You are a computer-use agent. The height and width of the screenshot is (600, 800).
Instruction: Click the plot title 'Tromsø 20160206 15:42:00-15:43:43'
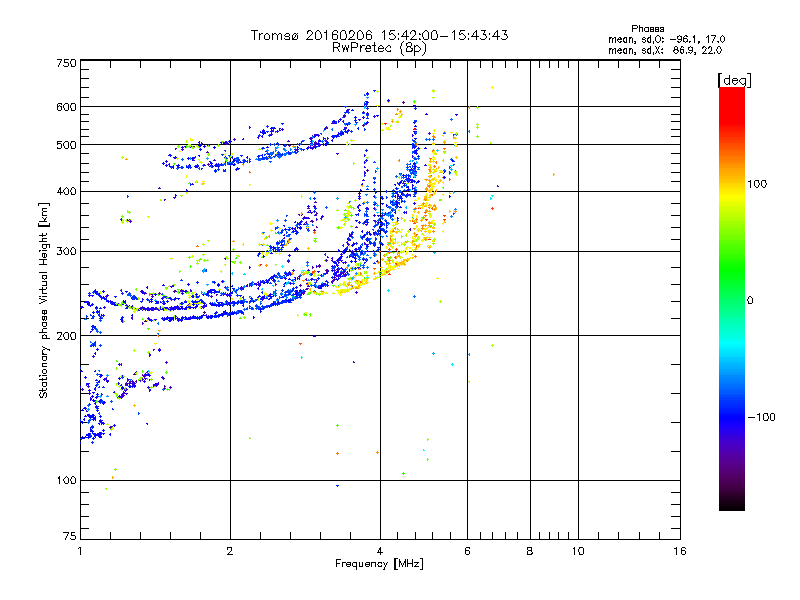[x=379, y=35]
